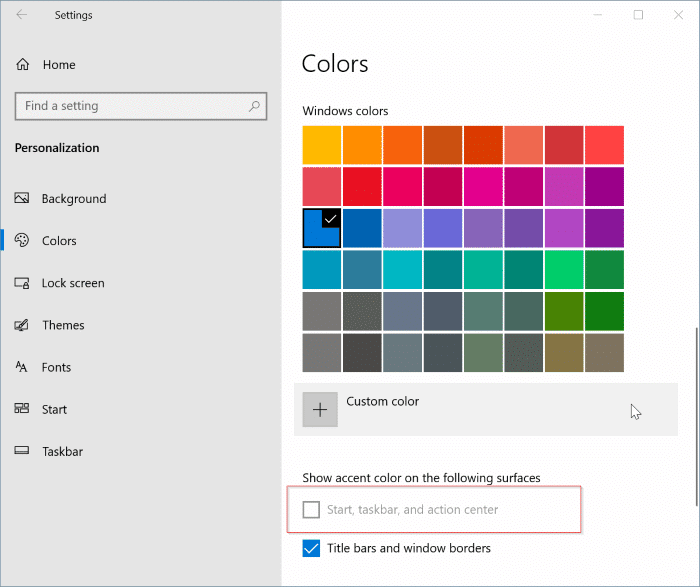Click the search magnifier icon

click(255, 106)
